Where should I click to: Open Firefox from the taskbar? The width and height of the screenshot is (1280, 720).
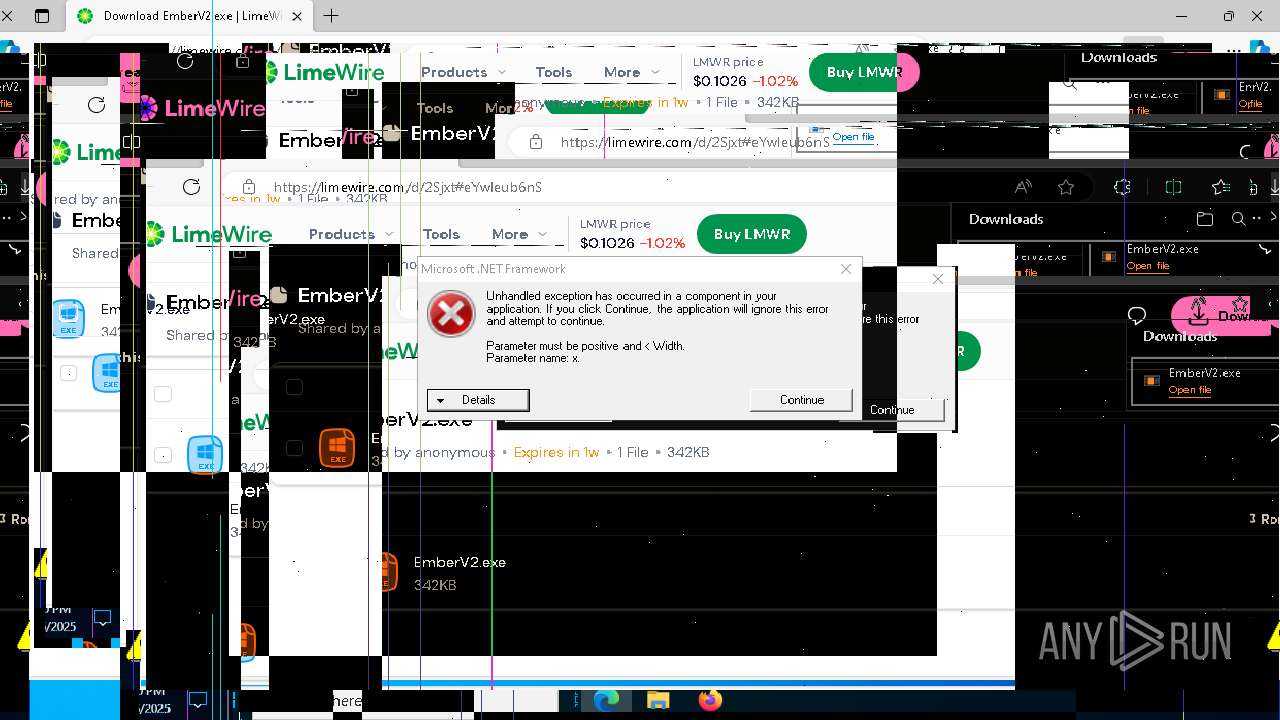(710, 701)
